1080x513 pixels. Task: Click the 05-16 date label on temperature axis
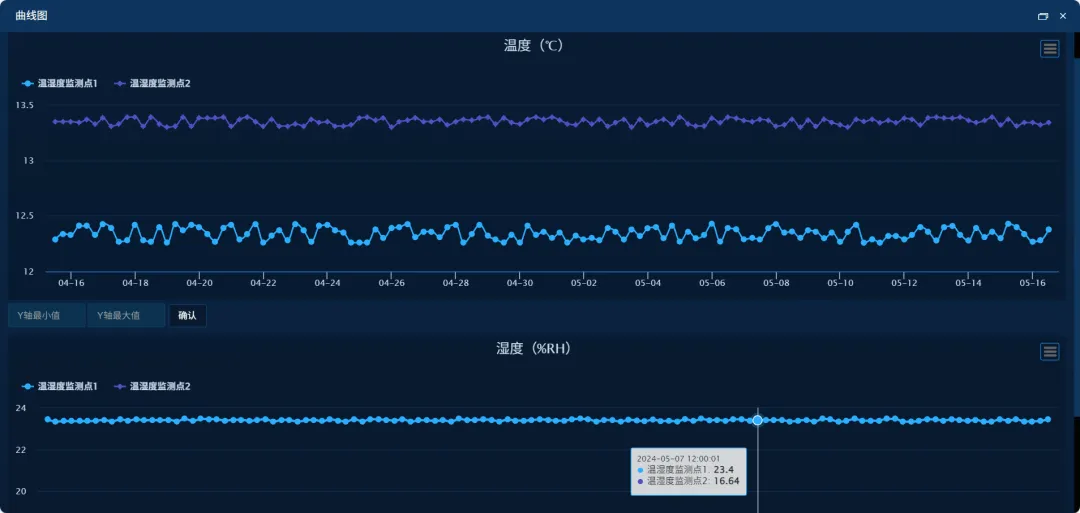(1032, 283)
